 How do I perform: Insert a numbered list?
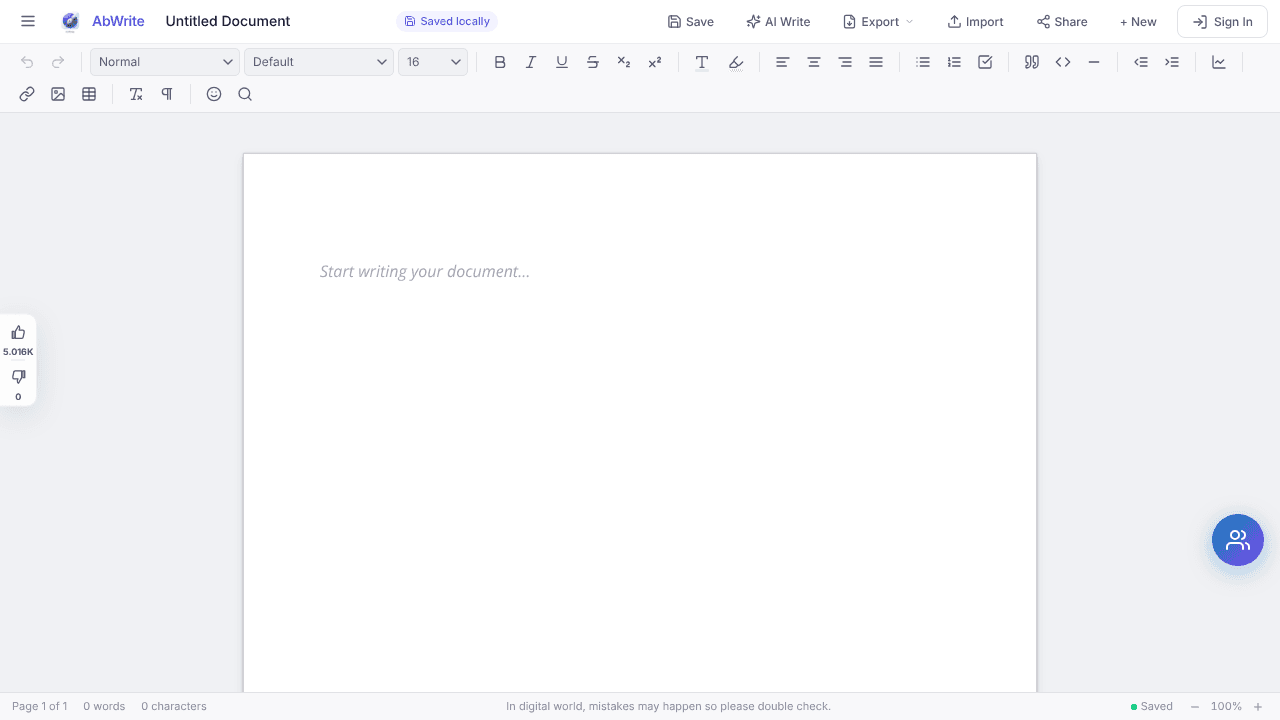pos(954,62)
